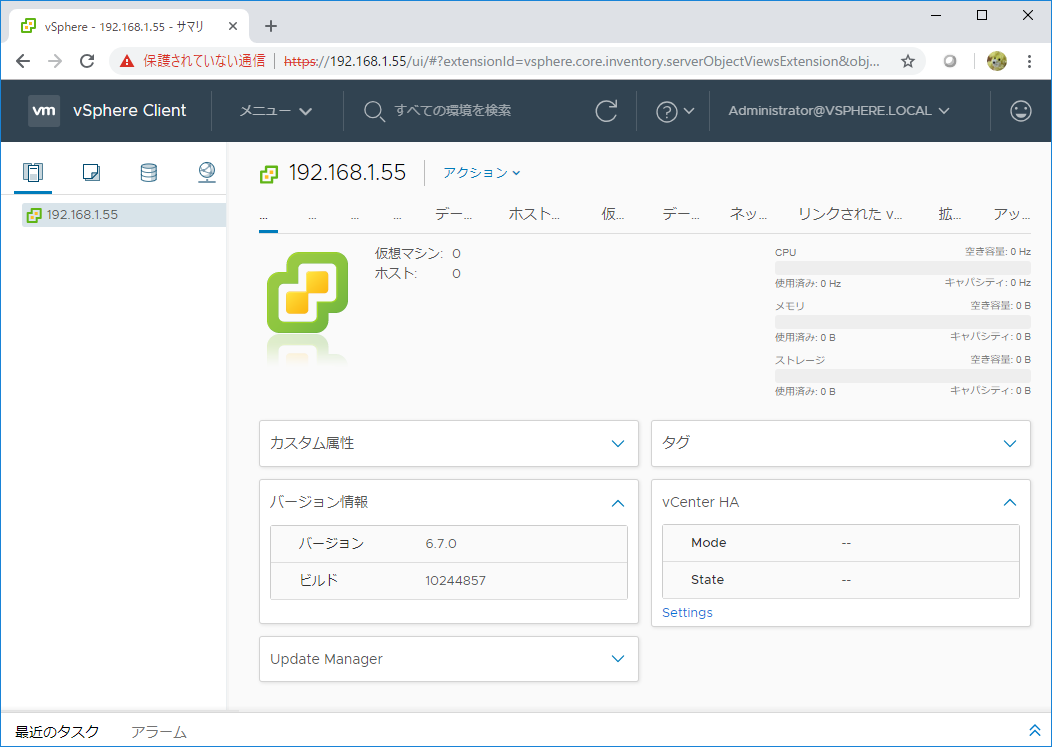Viewport: 1052px width, 747px height.
Task: Click the 保護されていない通信 warning text
Action: [x=205, y=62]
